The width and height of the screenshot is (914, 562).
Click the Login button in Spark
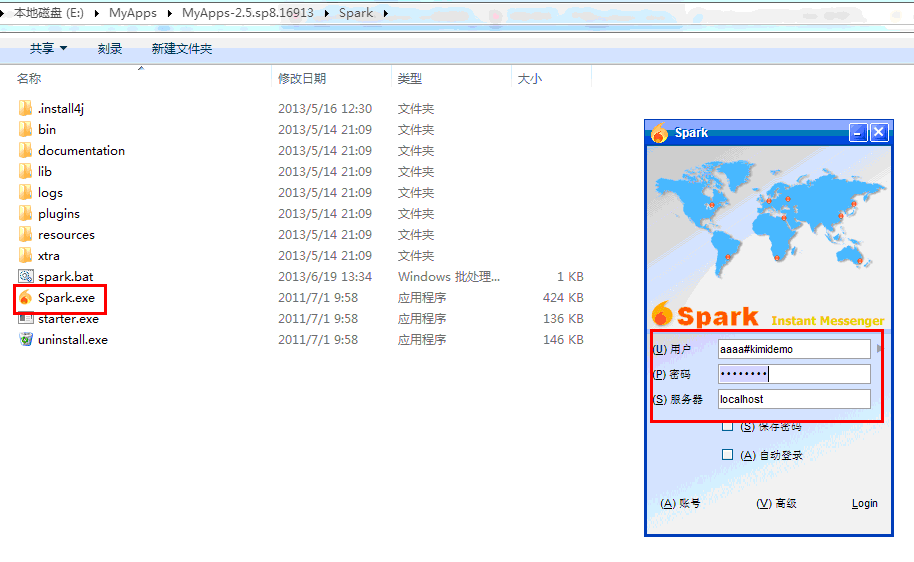click(864, 503)
